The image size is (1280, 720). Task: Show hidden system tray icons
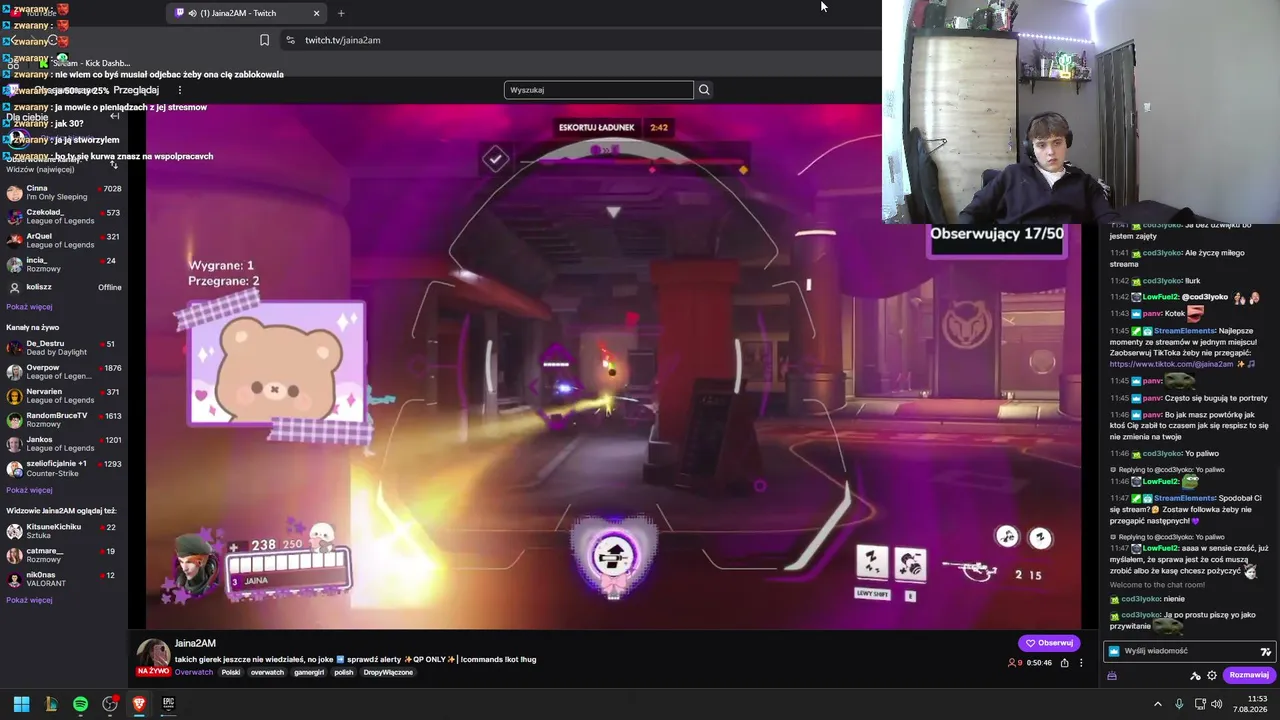1158,704
